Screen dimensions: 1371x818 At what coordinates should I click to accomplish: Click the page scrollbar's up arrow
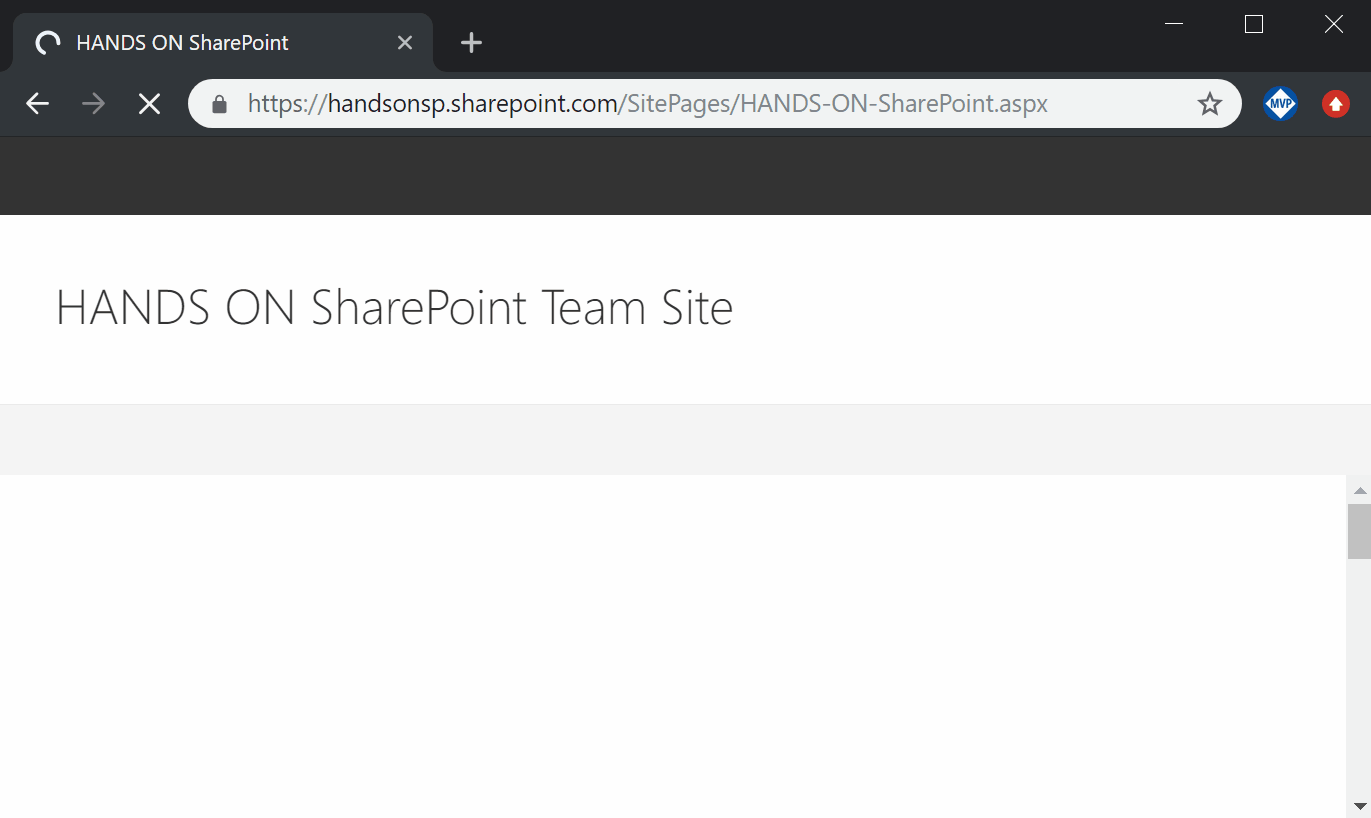[x=1359, y=490]
